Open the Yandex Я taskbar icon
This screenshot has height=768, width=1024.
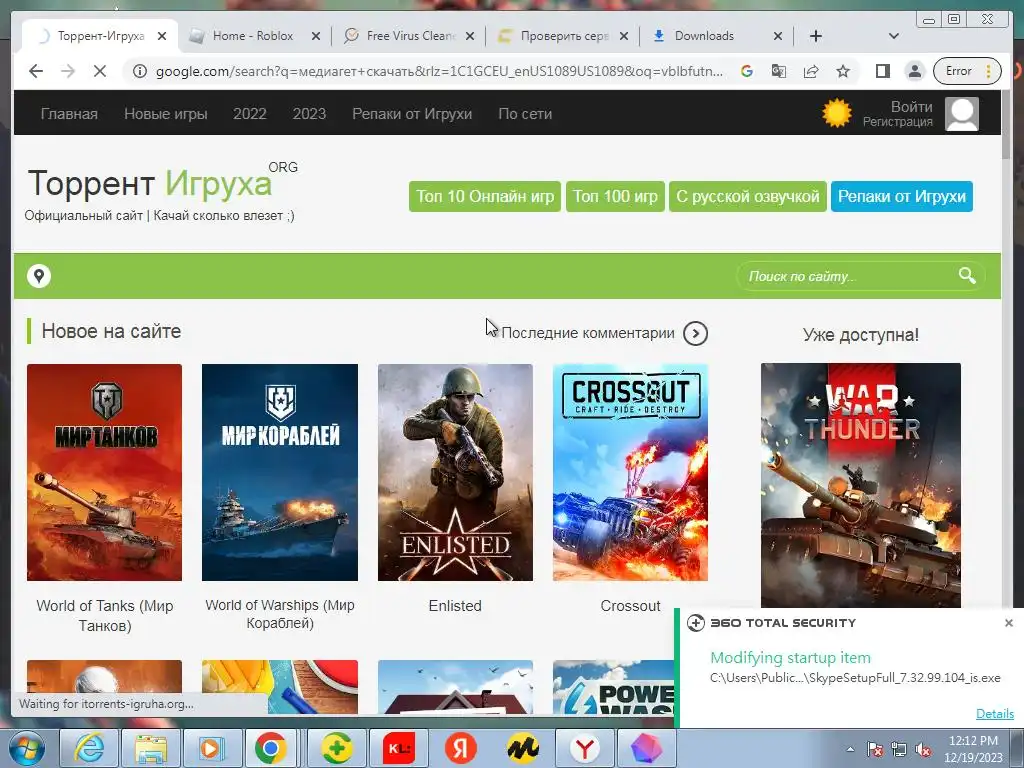460,748
